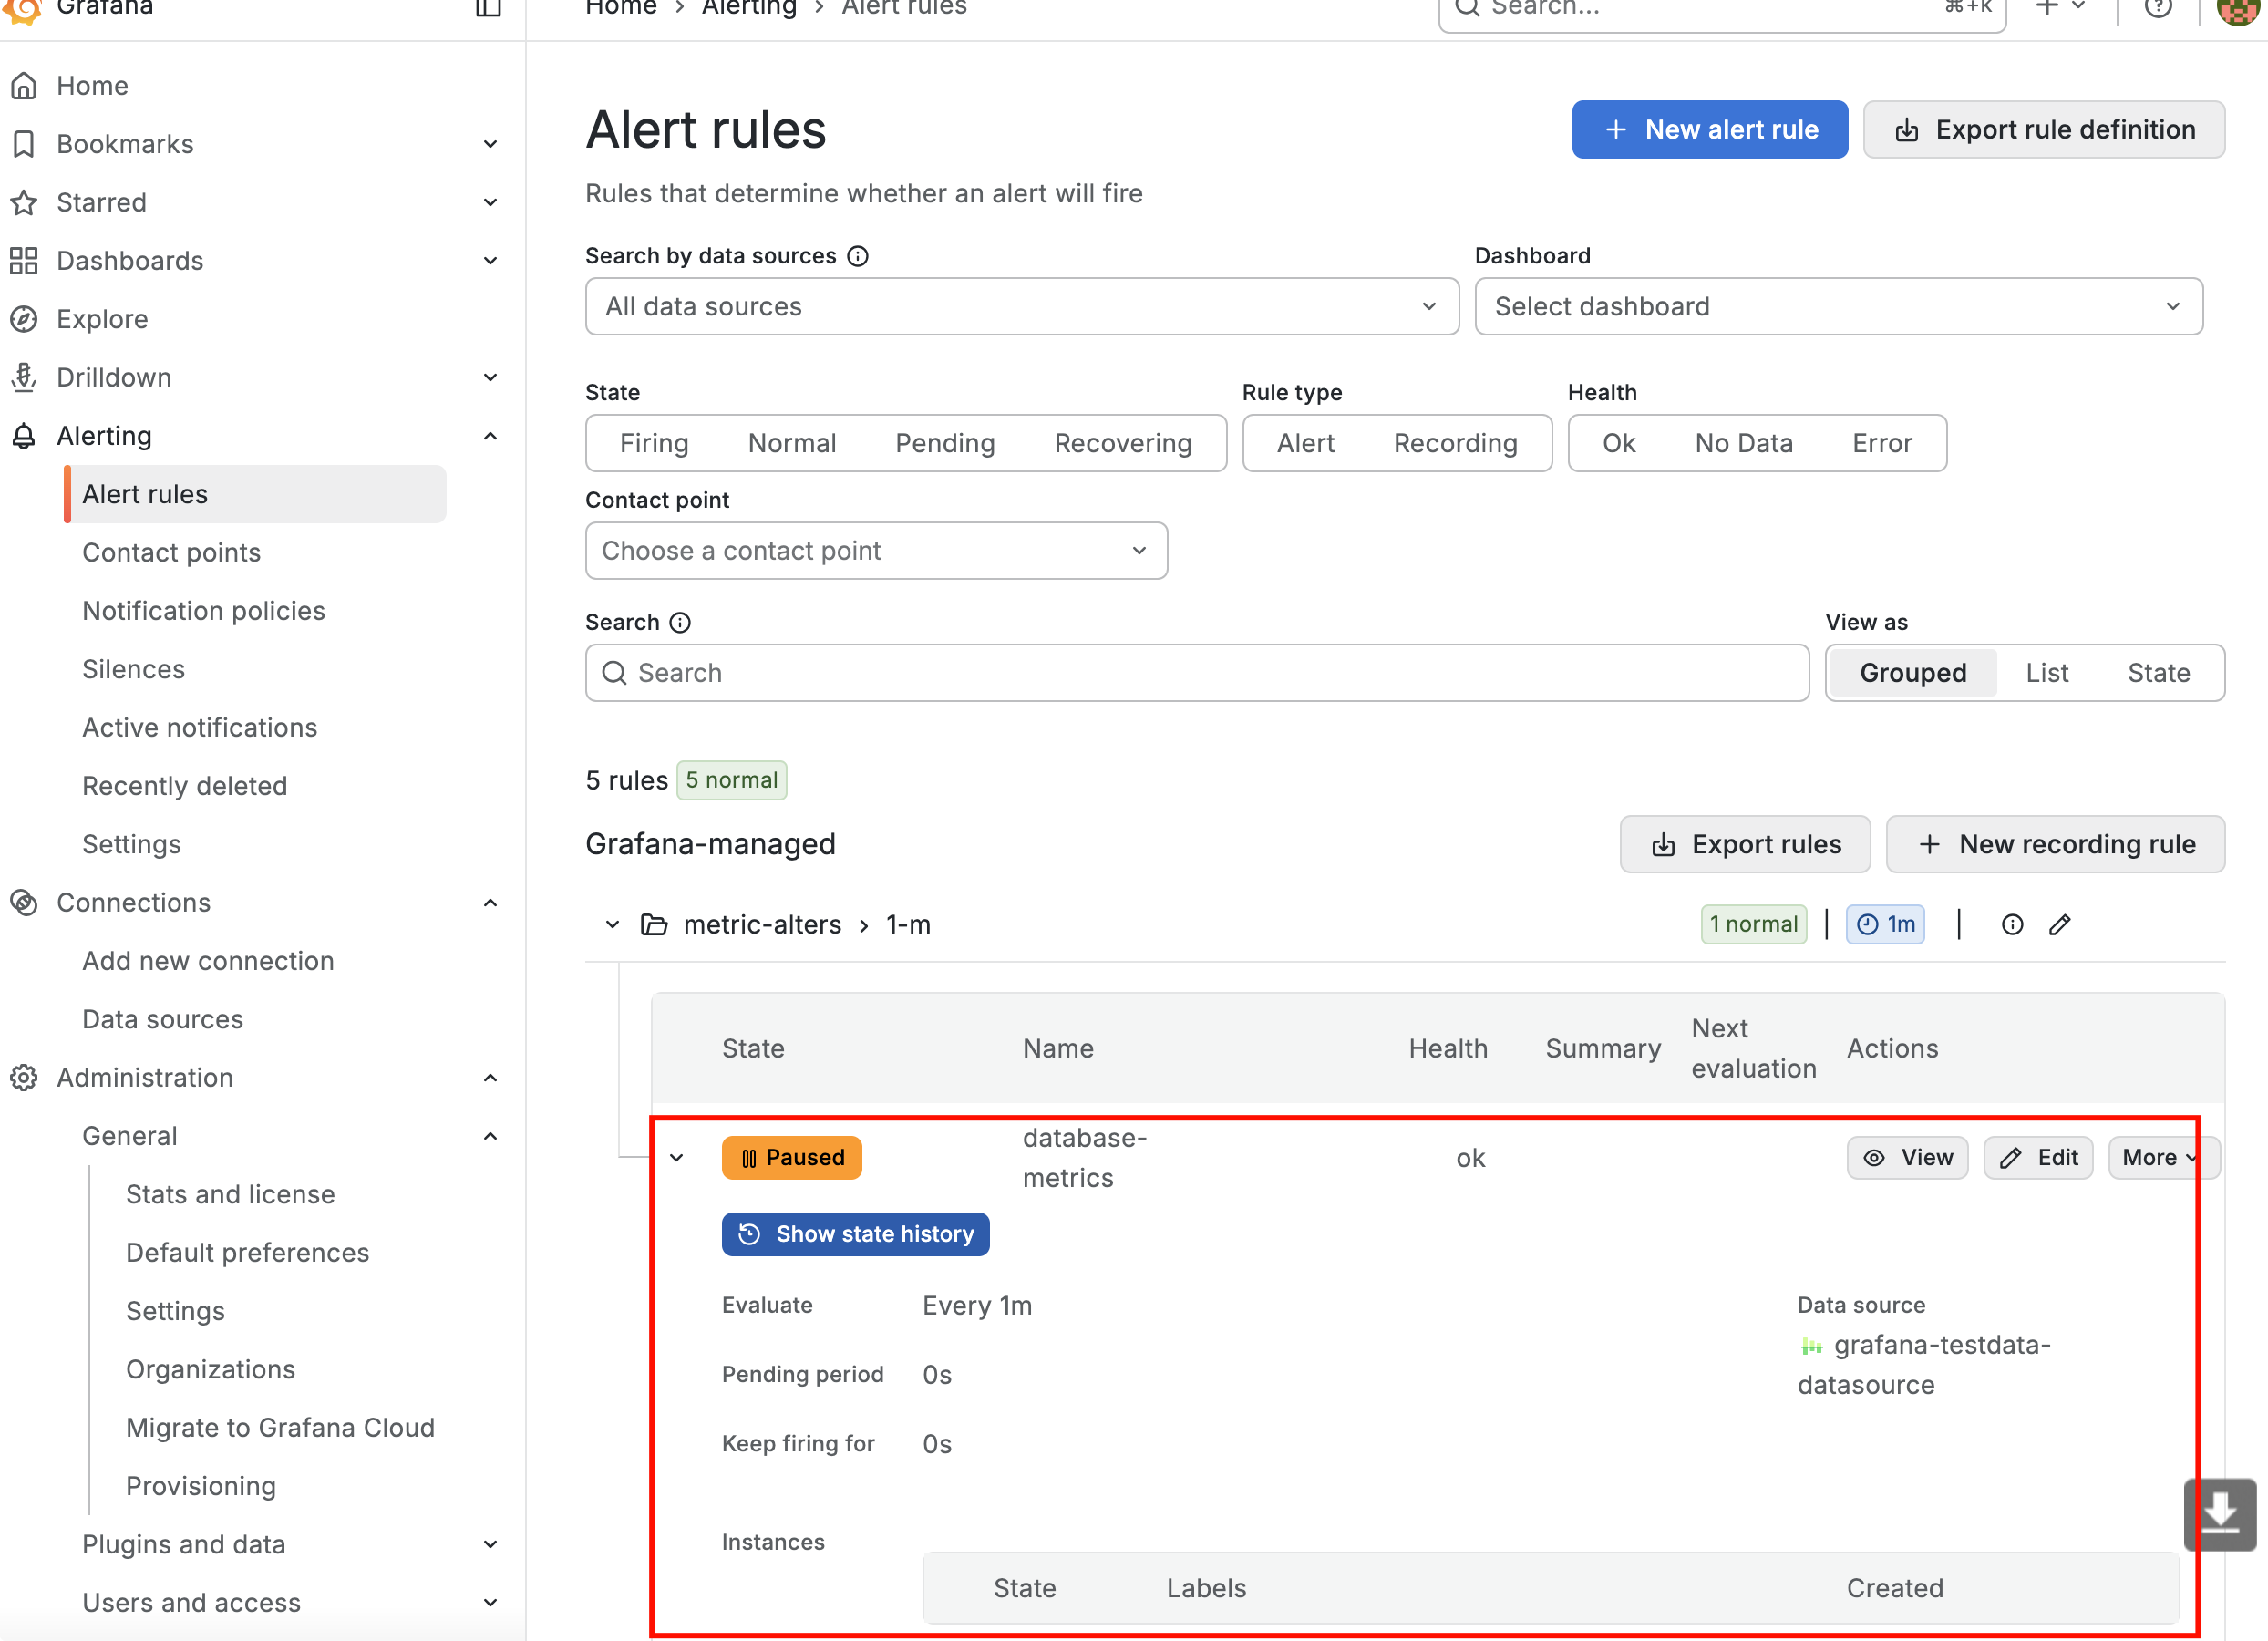Click Show state history button

pos(855,1234)
